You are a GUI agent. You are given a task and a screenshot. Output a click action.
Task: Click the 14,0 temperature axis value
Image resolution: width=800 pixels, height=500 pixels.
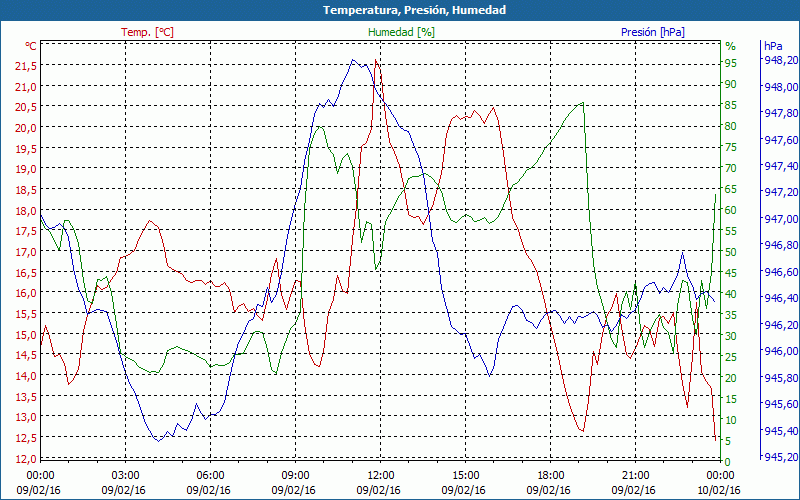27,376
